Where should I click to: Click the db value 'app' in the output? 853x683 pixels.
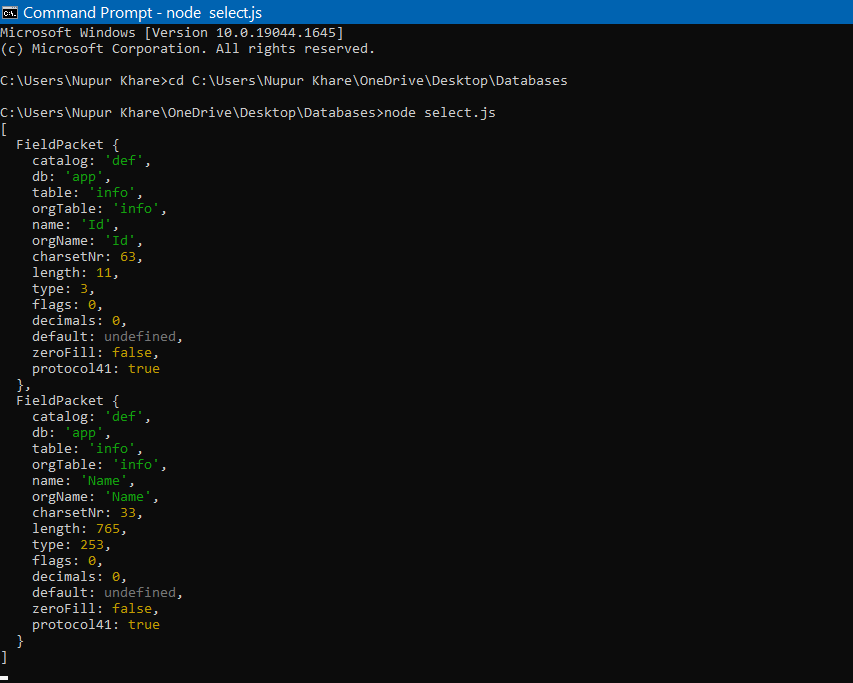84,176
